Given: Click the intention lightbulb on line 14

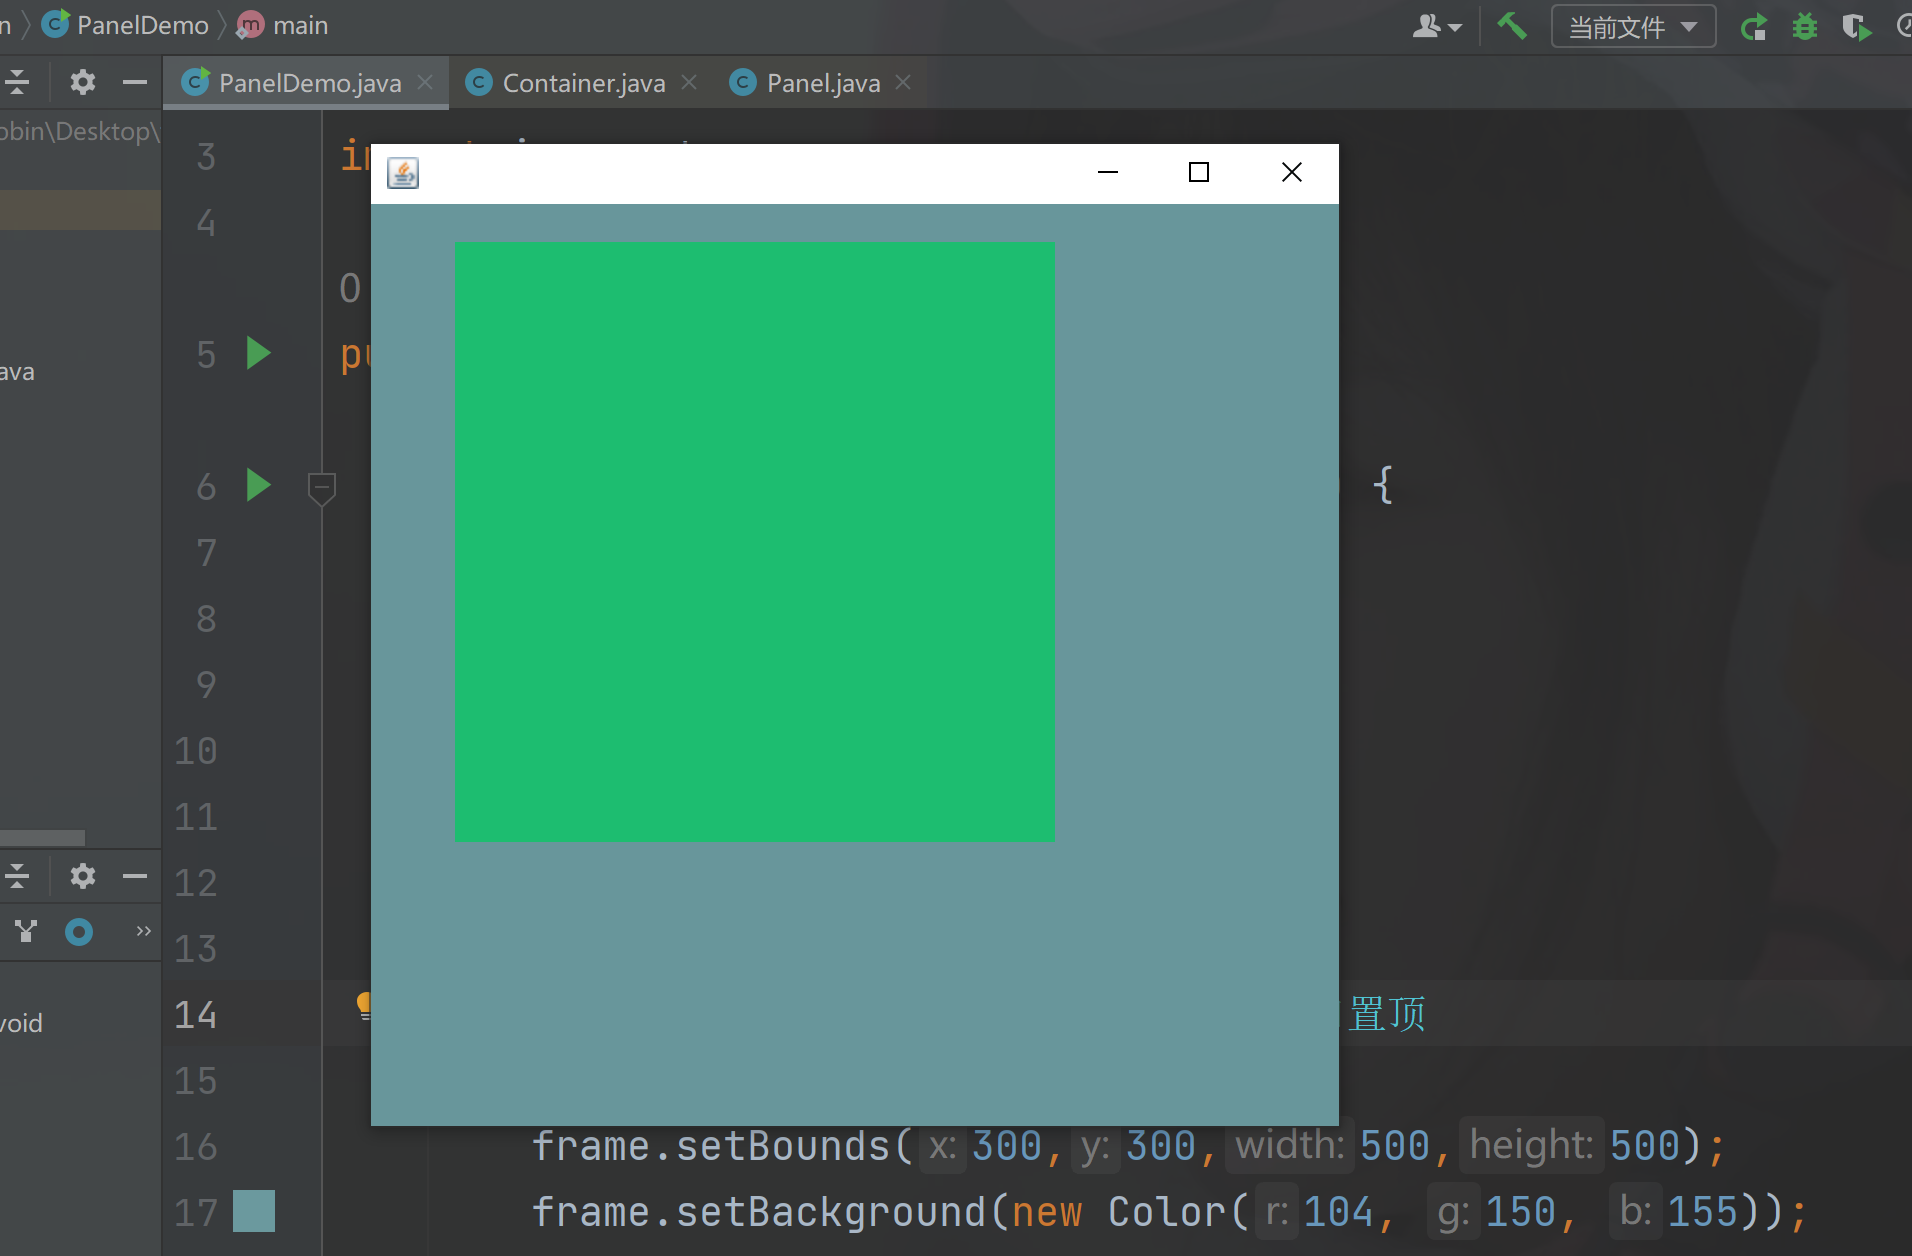Looking at the screenshot, I should pyautogui.click(x=364, y=1005).
